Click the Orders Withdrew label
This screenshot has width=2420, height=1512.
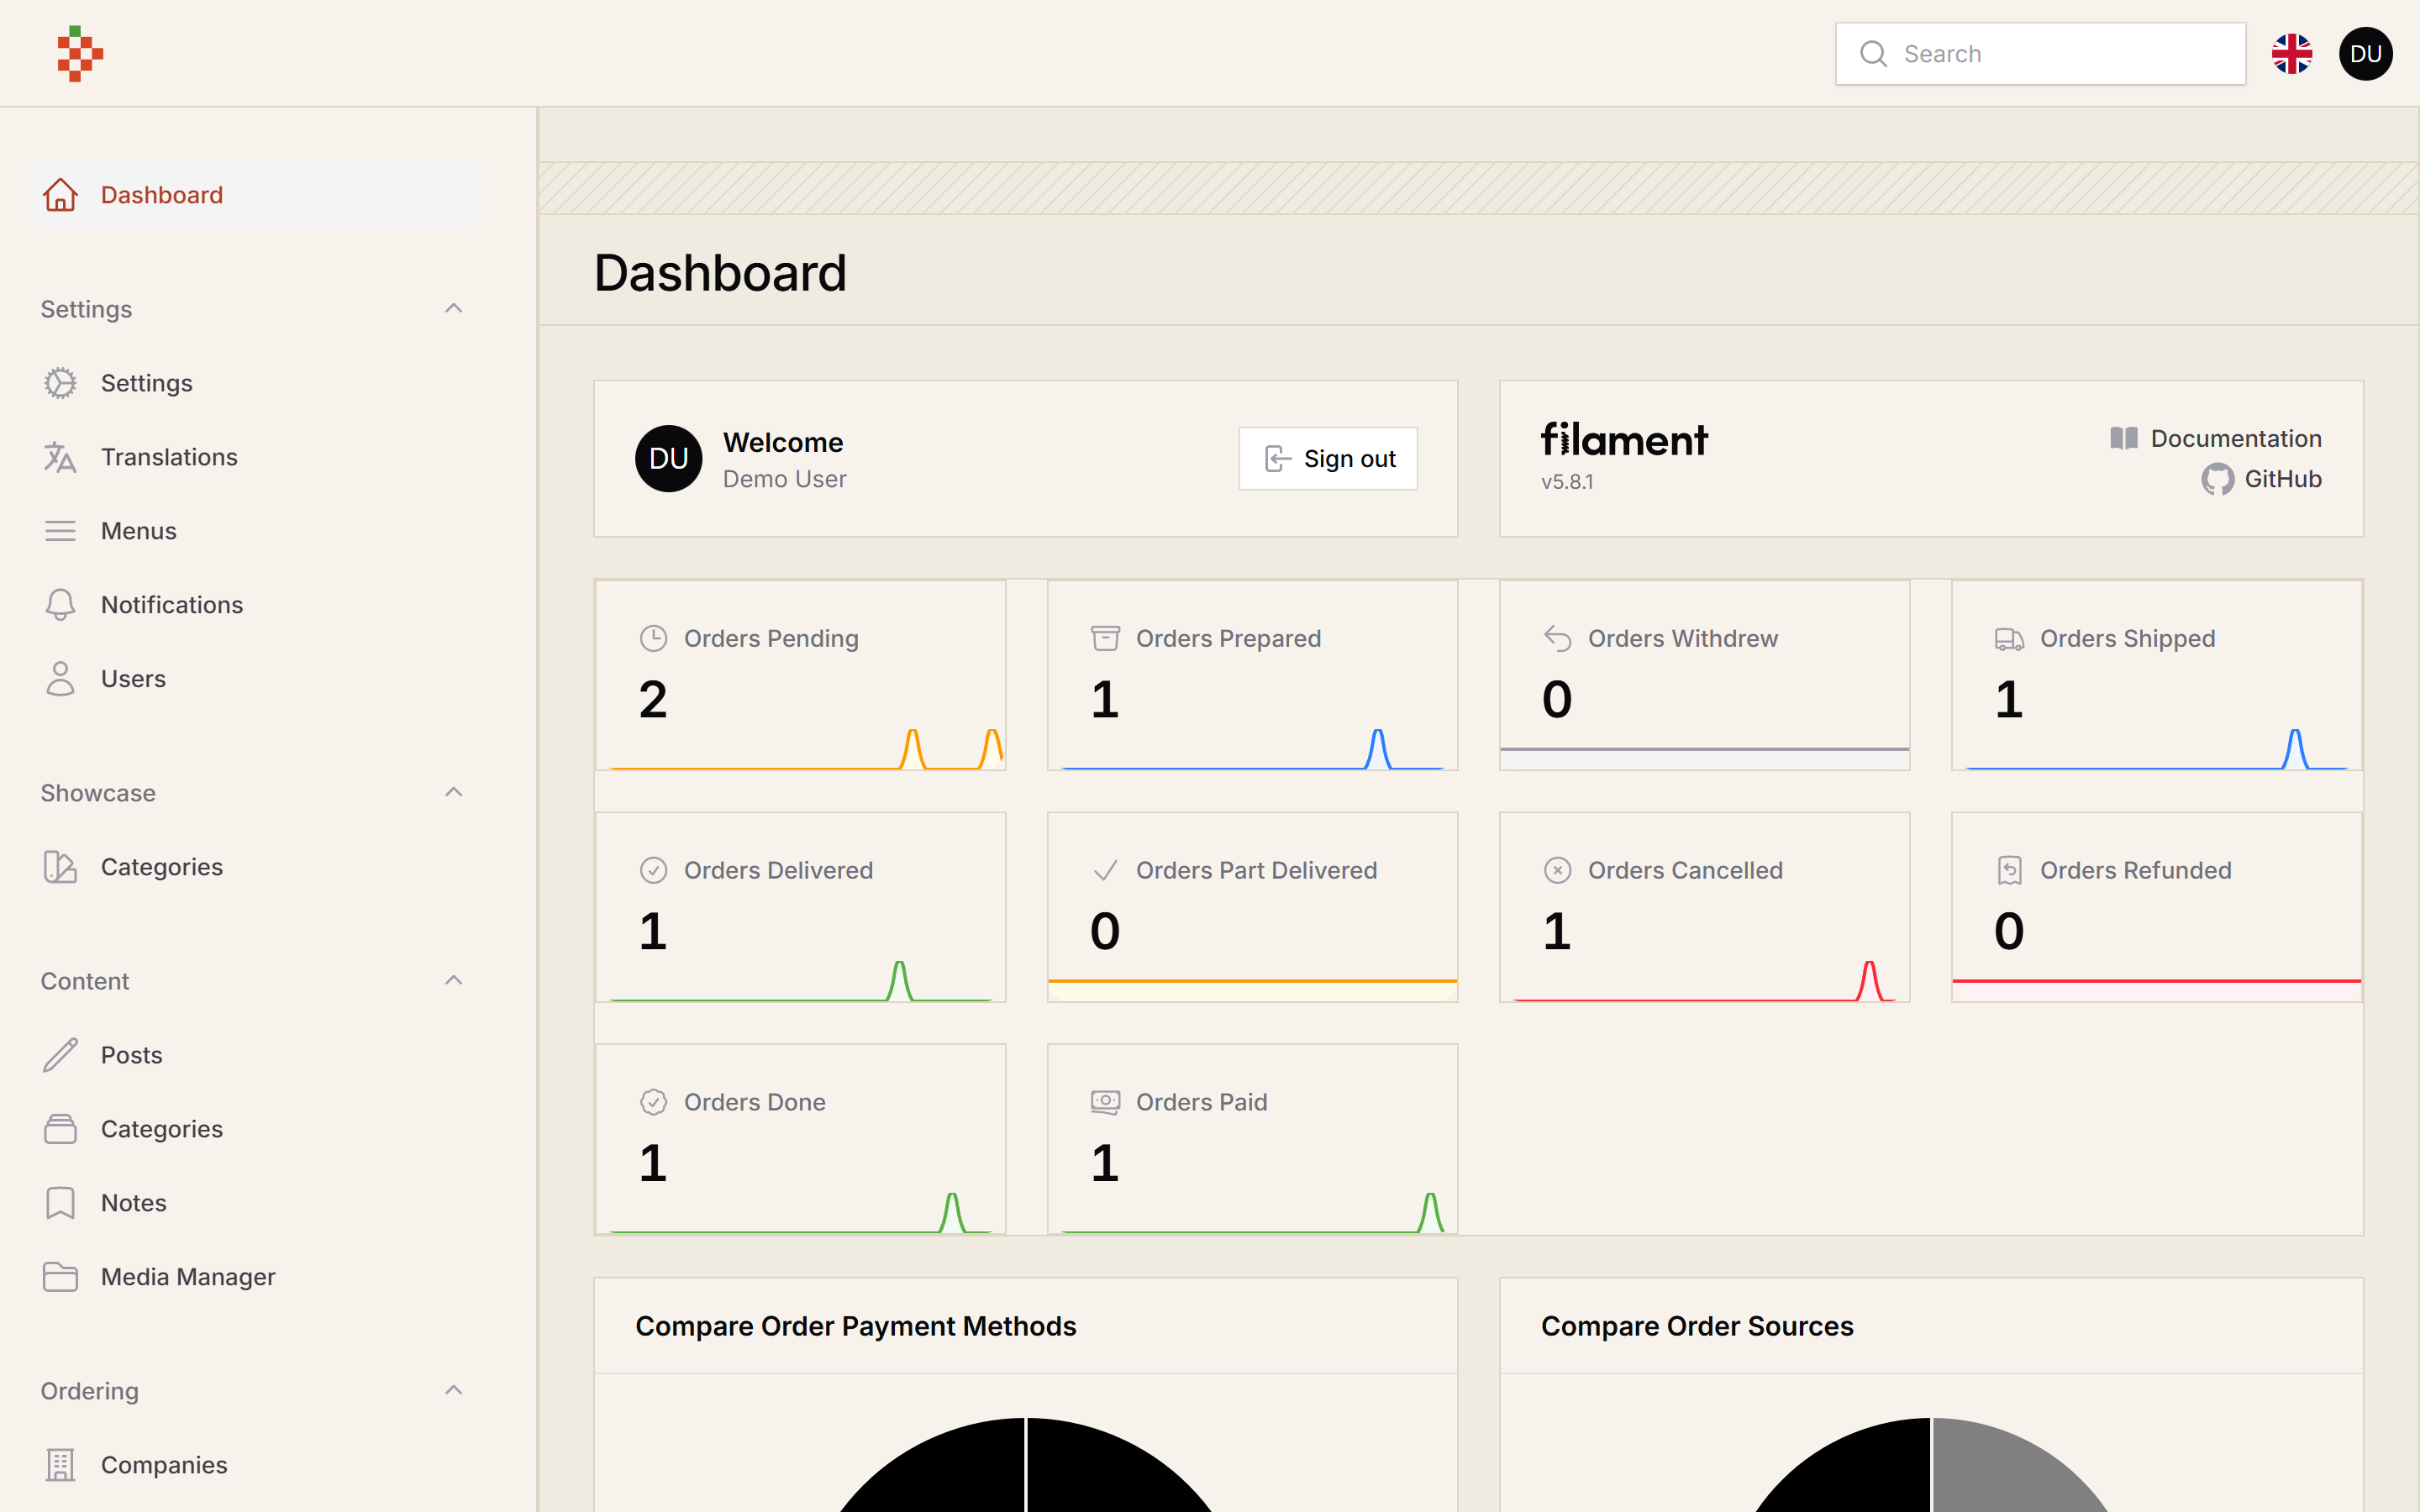pos(1682,638)
